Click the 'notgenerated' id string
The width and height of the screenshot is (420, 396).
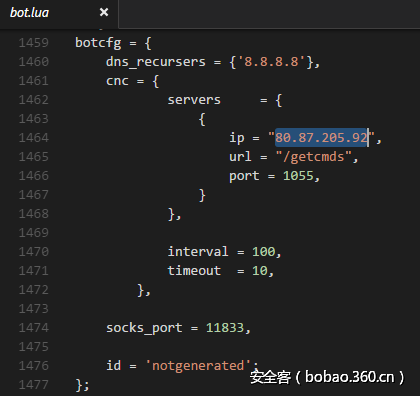[x=198, y=366]
